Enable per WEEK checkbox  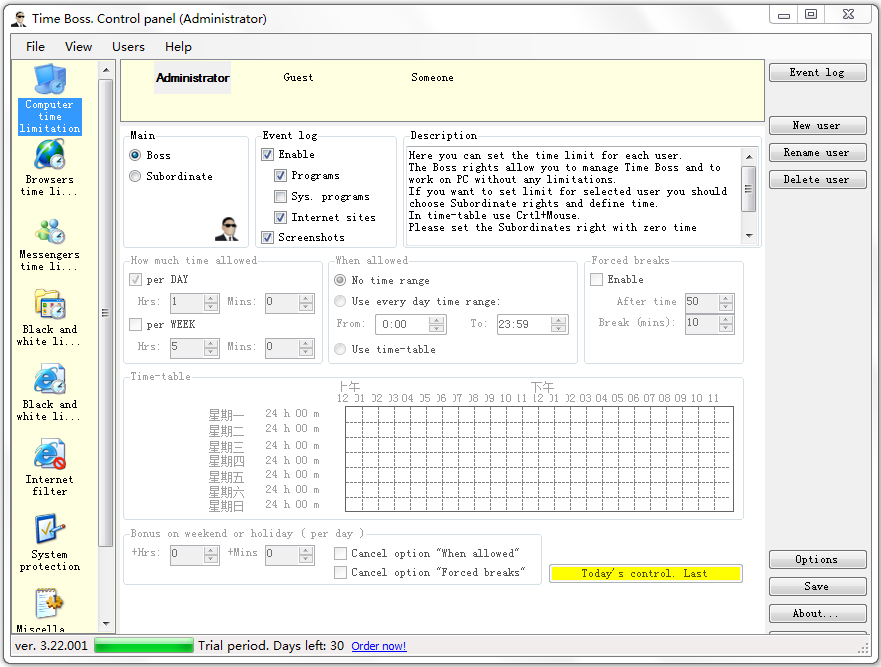point(135,324)
